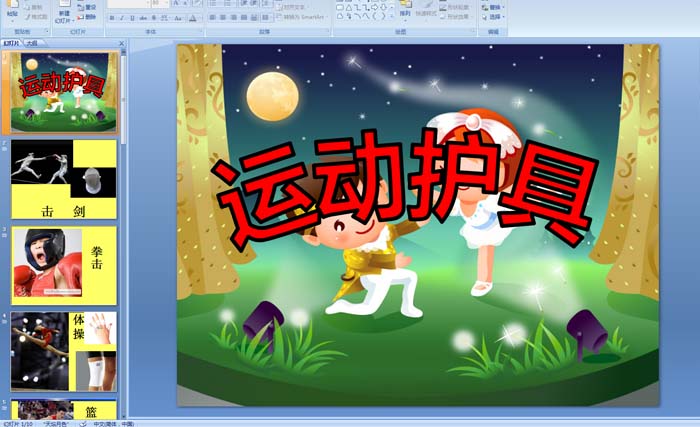This screenshot has width=700, height=427.
Task: Open the clipboard group dialog launcher
Action: [x=47, y=31]
